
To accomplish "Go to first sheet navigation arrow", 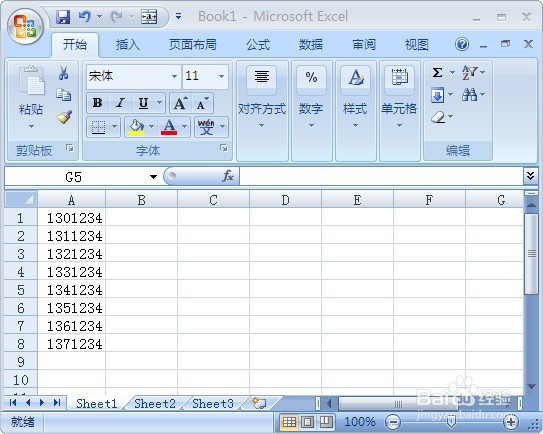I will [x=13, y=402].
